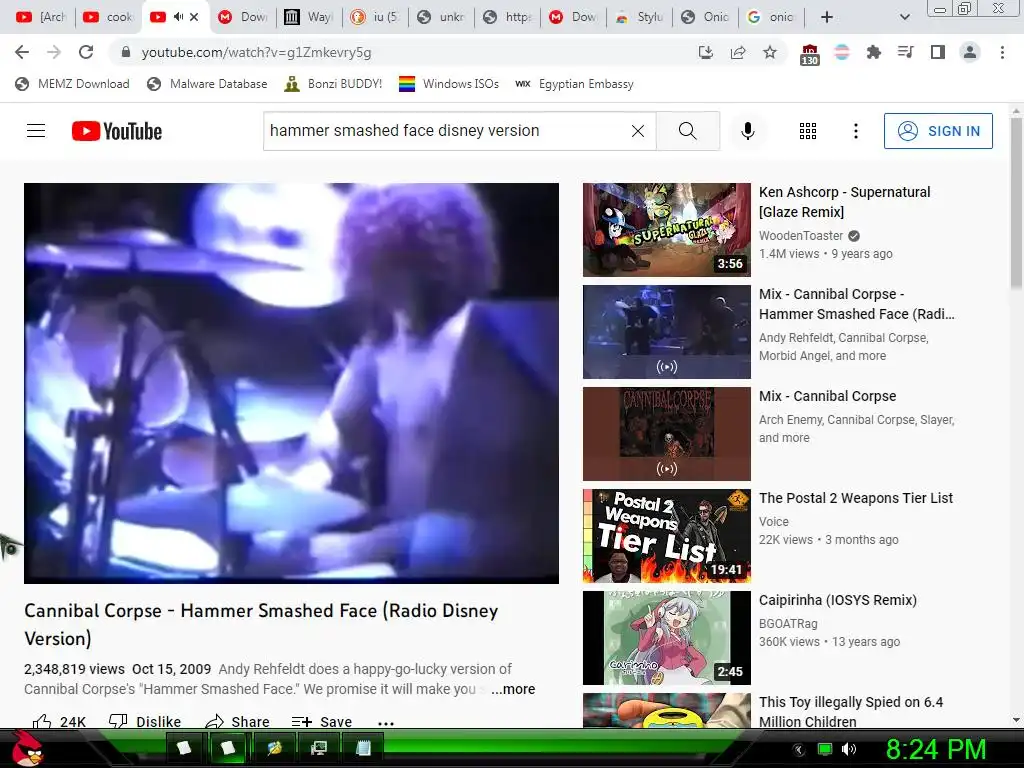The width and height of the screenshot is (1024, 768).
Task: Open the Extensions puzzle piece menu
Action: pyautogui.click(x=873, y=52)
